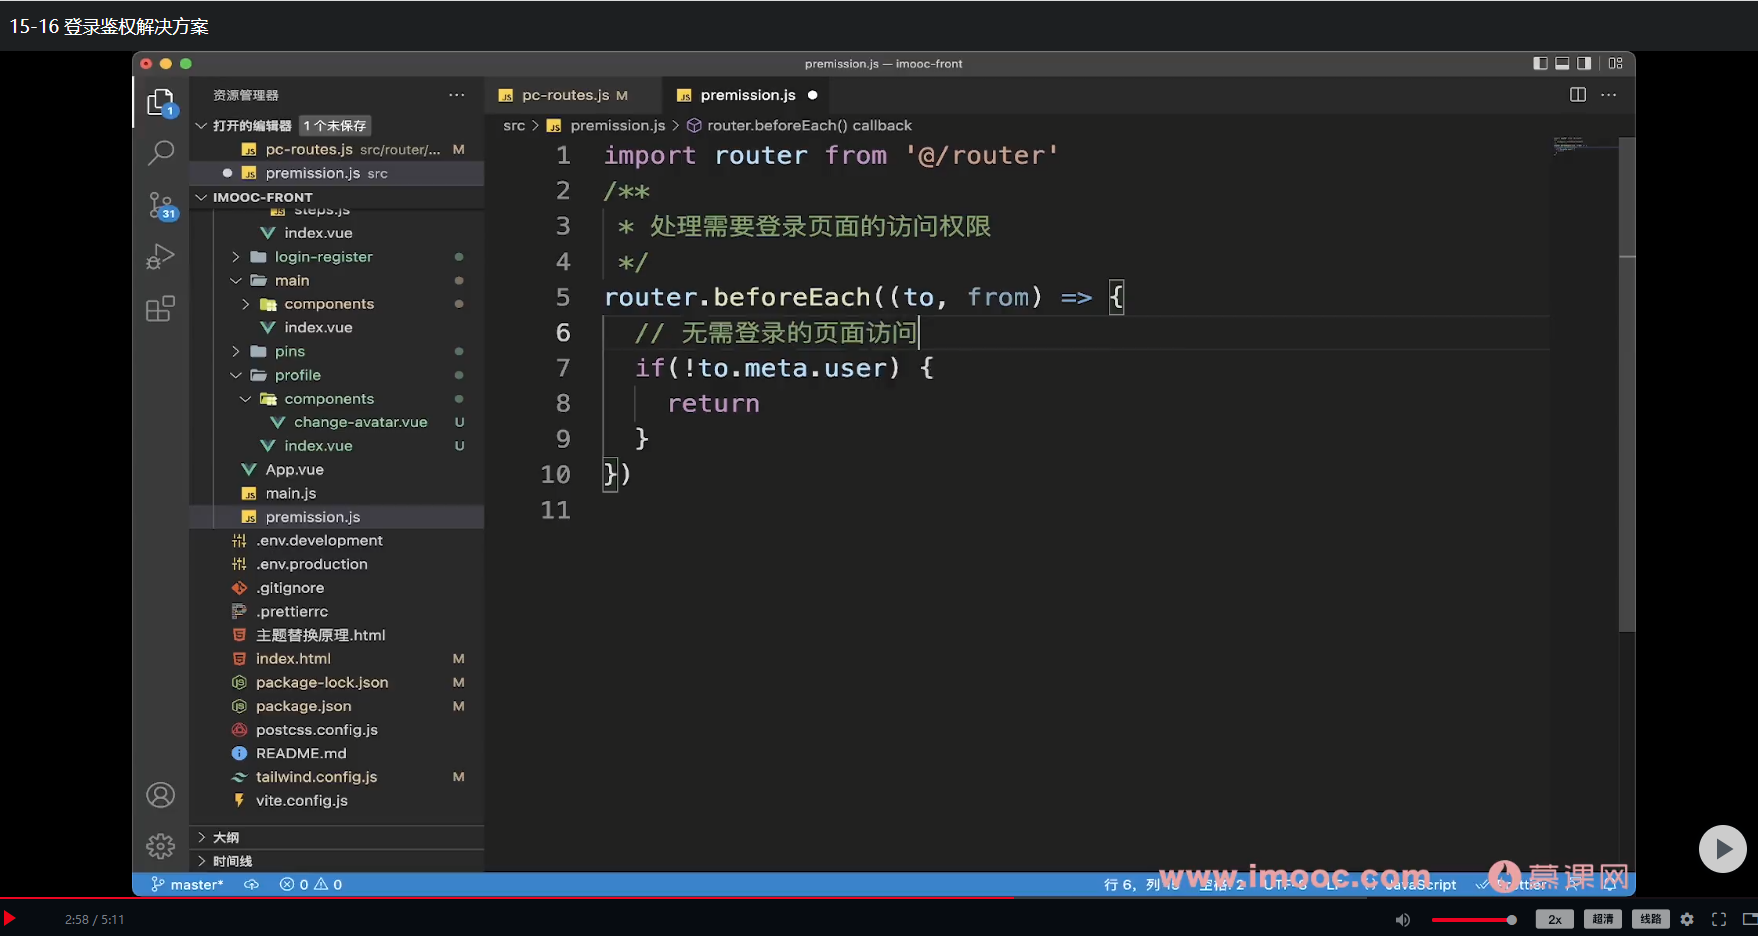Select pc-routes.js in open editors list

pos(336,149)
